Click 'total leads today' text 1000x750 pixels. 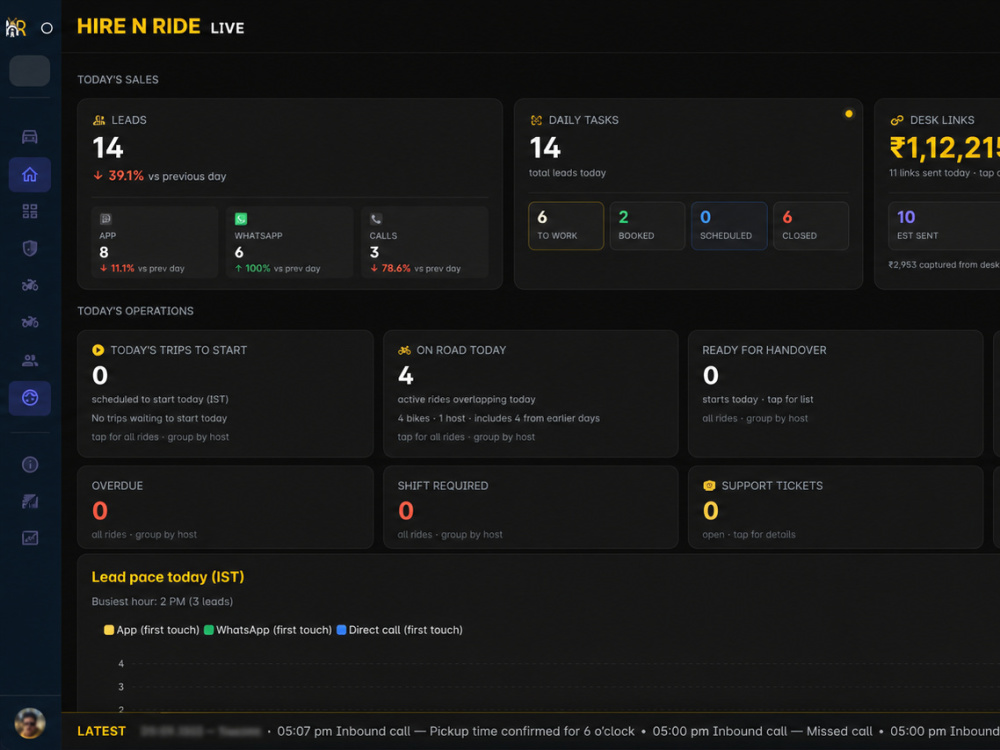pos(568,173)
